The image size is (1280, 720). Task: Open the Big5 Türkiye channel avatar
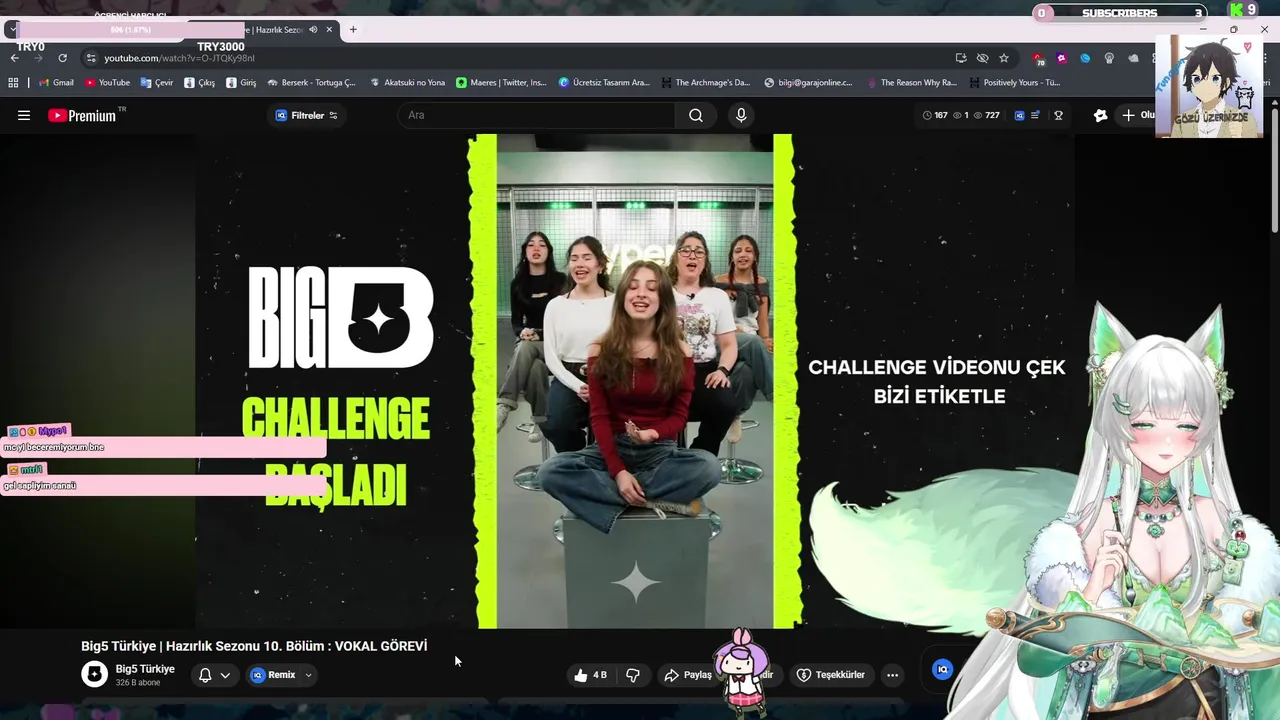(x=94, y=675)
